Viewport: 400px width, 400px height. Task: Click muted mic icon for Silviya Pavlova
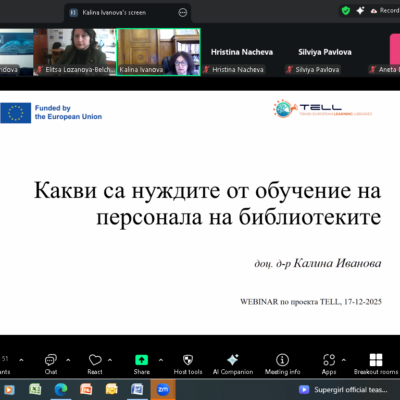coord(289,69)
